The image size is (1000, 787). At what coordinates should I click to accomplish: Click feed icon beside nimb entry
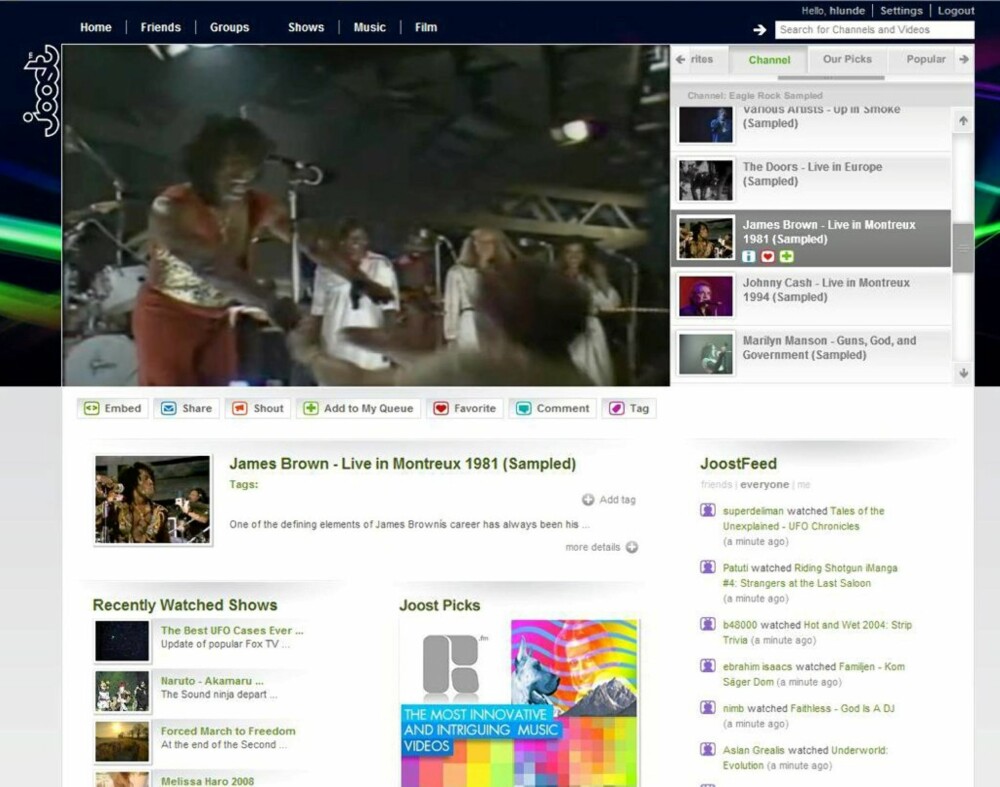(708, 707)
